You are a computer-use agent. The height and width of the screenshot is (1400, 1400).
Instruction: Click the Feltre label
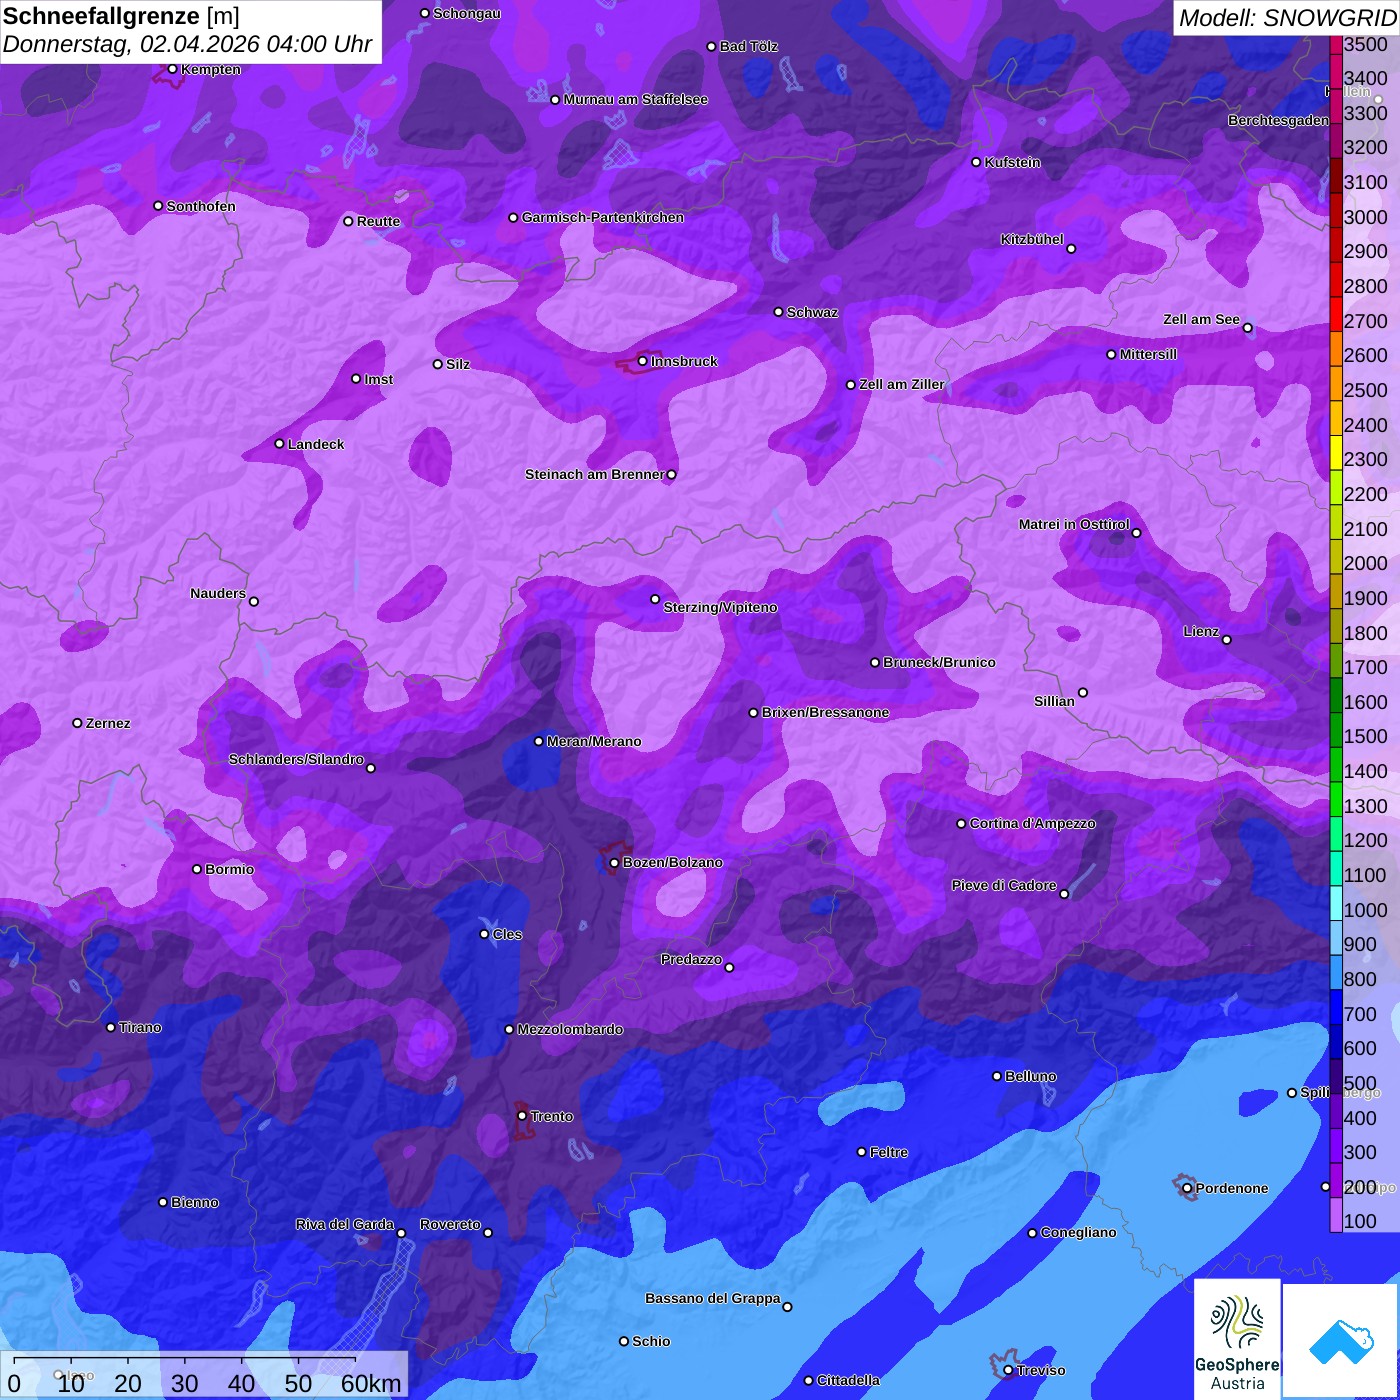tap(889, 1152)
